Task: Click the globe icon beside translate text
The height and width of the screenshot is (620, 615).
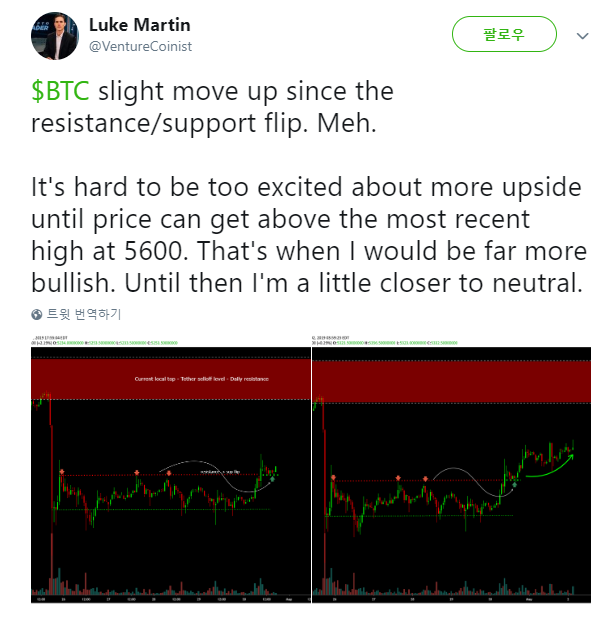Action: [x=37, y=314]
